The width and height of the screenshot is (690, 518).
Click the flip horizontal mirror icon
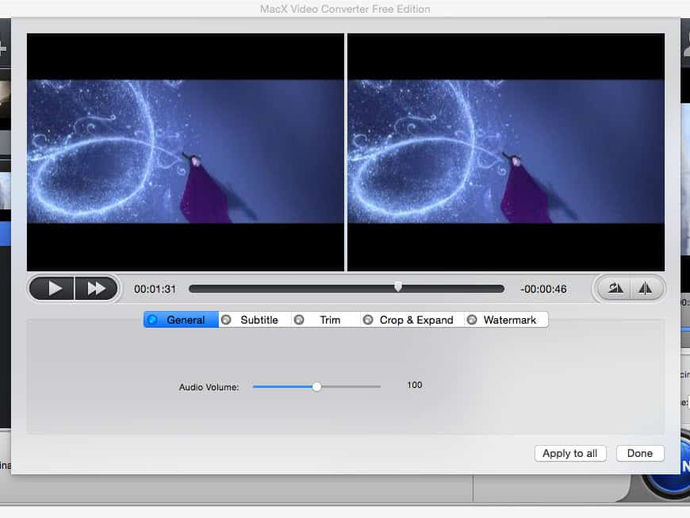pos(646,289)
